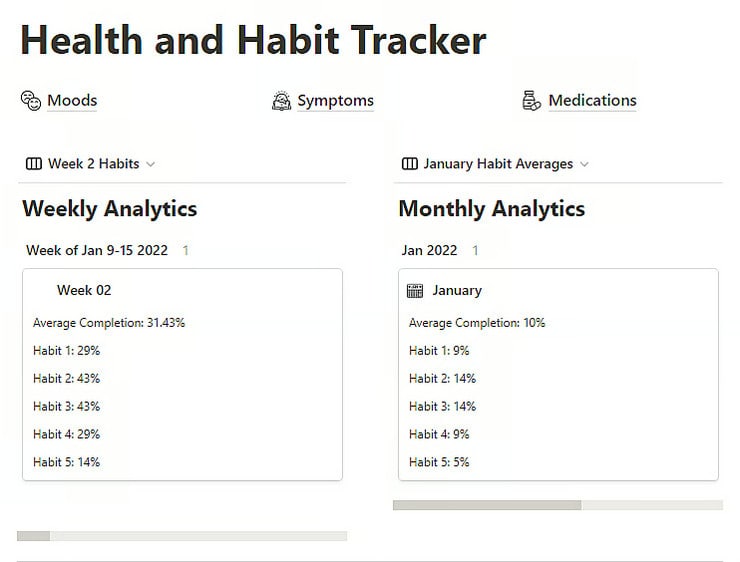Screen dimensions: 740x562
Task: Click the board icon beside Week 2 Habits
Action: tap(34, 164)
